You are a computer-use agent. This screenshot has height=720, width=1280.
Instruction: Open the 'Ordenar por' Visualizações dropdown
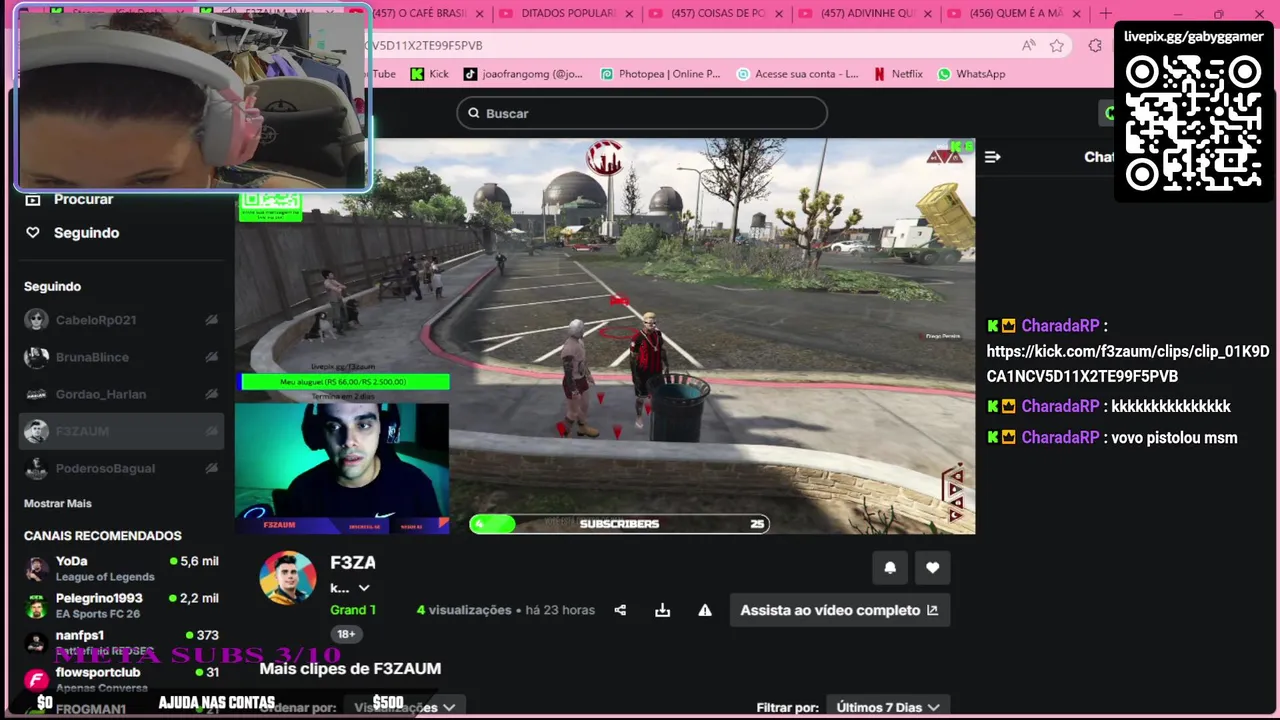tap(405, 707)
